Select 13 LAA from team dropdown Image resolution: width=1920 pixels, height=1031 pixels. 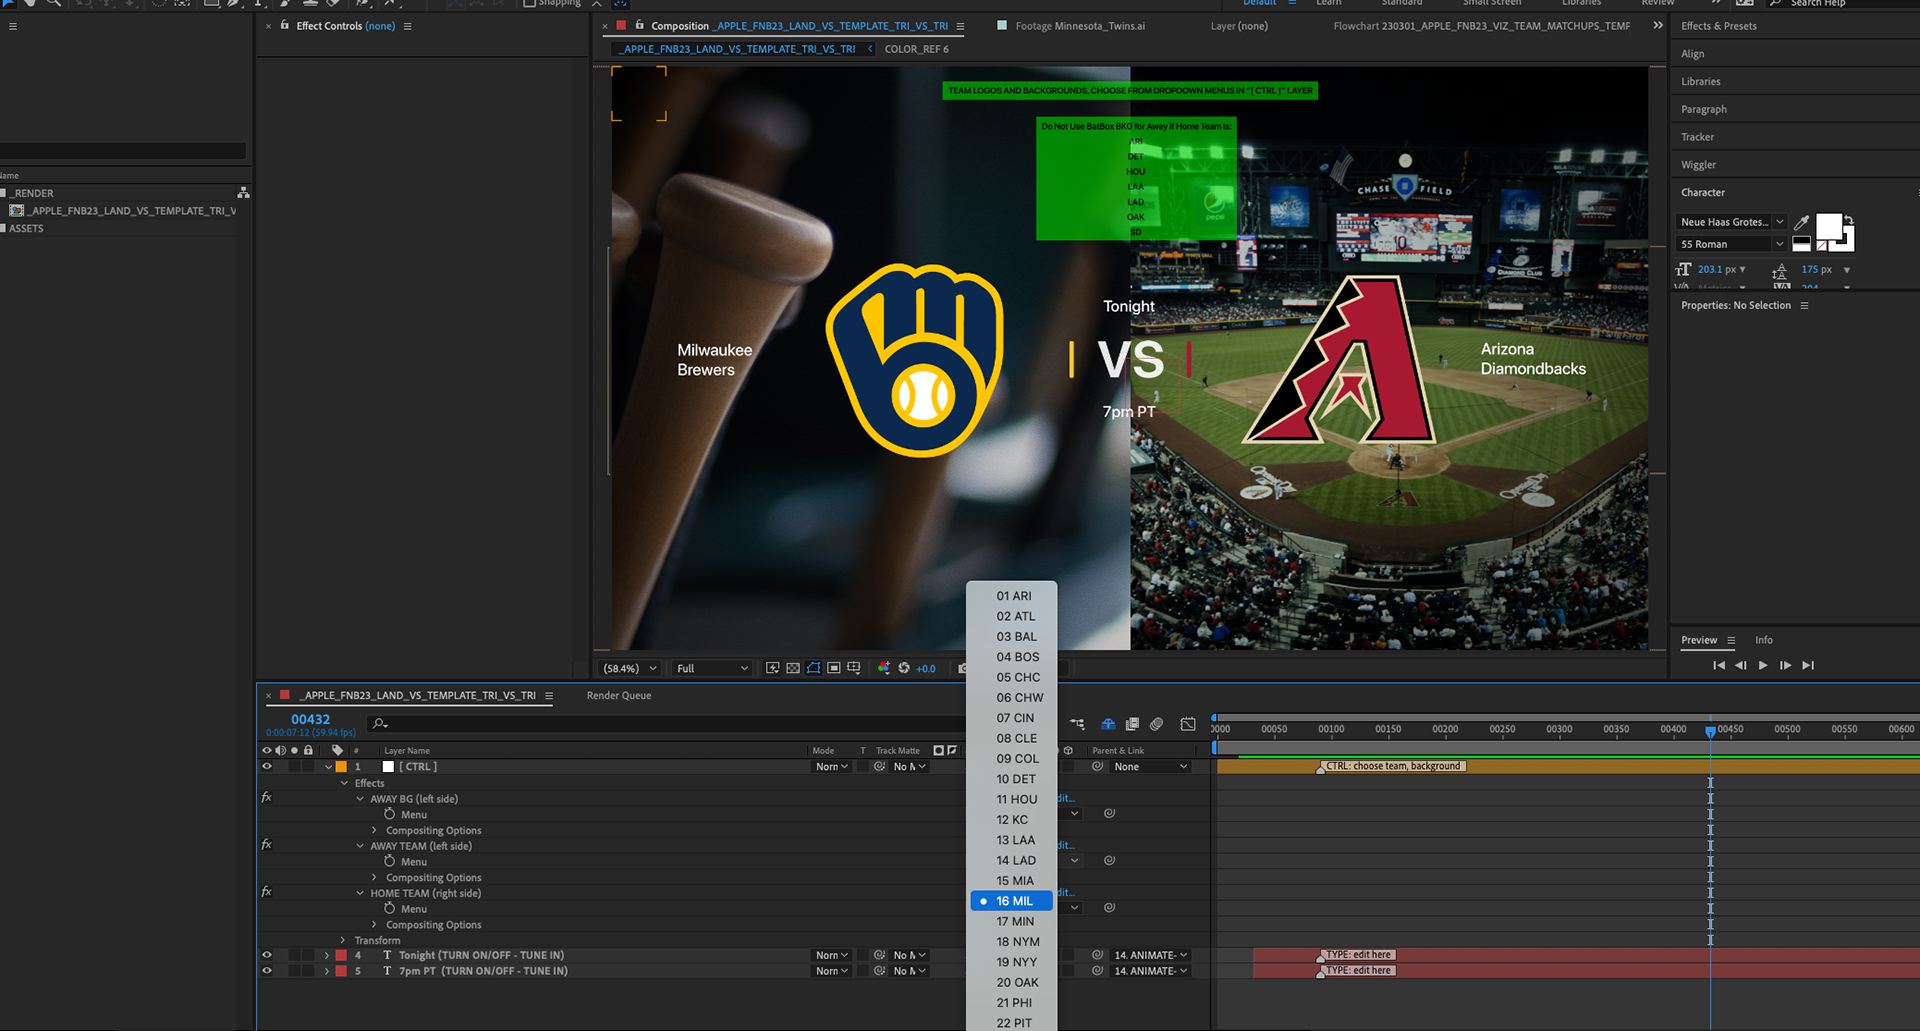coord(1012,840)
